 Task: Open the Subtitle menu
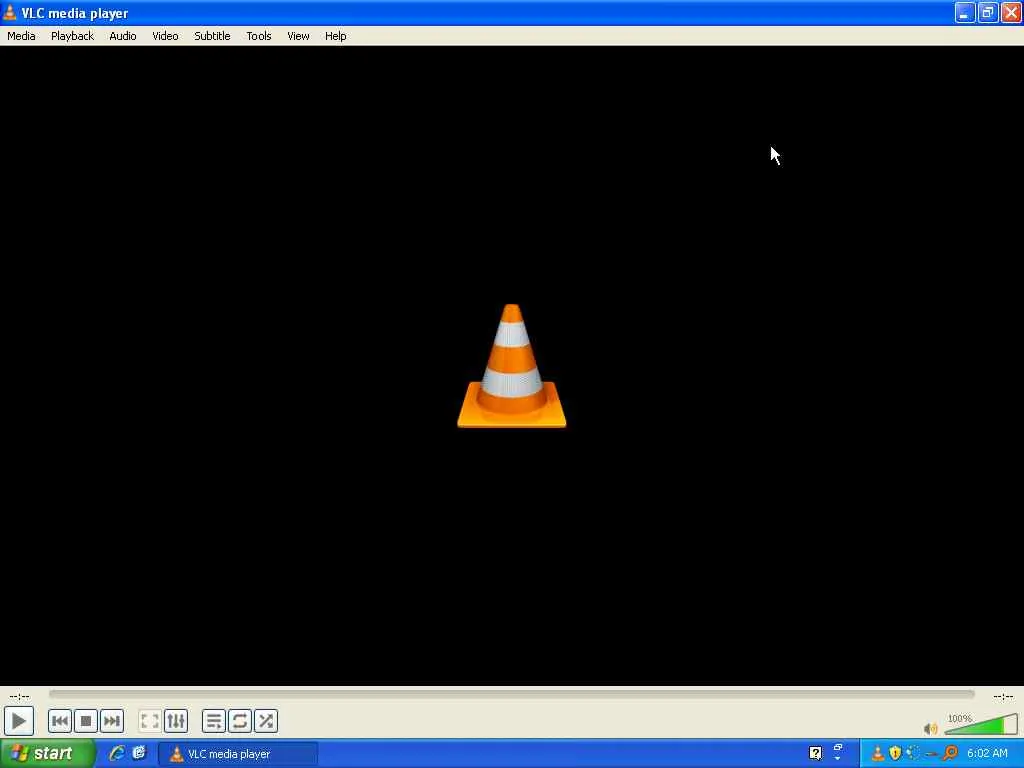[212, 36]
